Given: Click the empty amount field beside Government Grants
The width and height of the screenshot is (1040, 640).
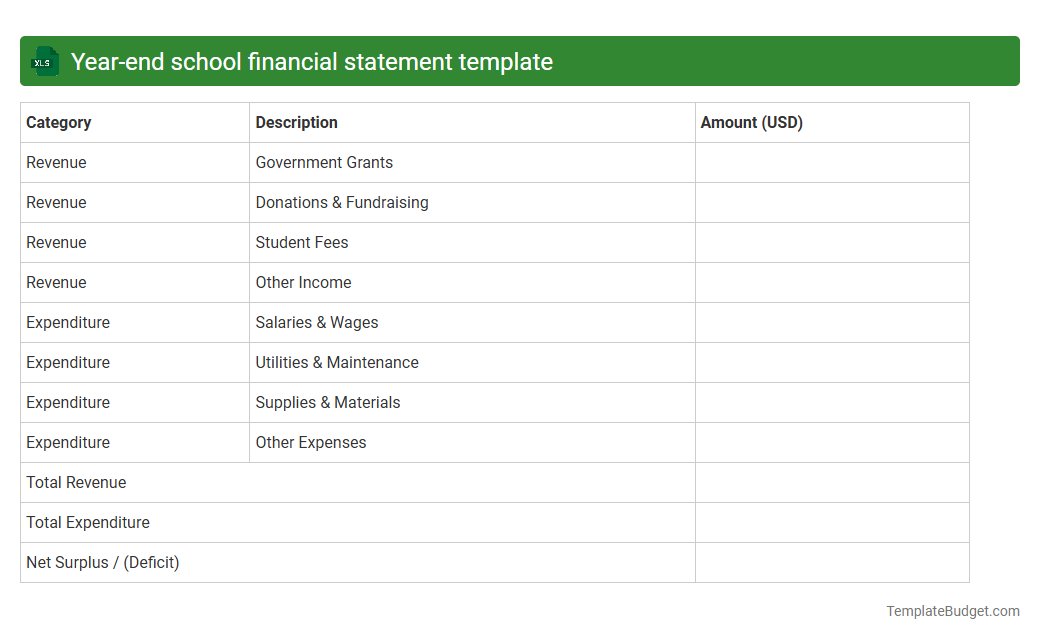Looking at the screenshot, I should coord(832,162).
